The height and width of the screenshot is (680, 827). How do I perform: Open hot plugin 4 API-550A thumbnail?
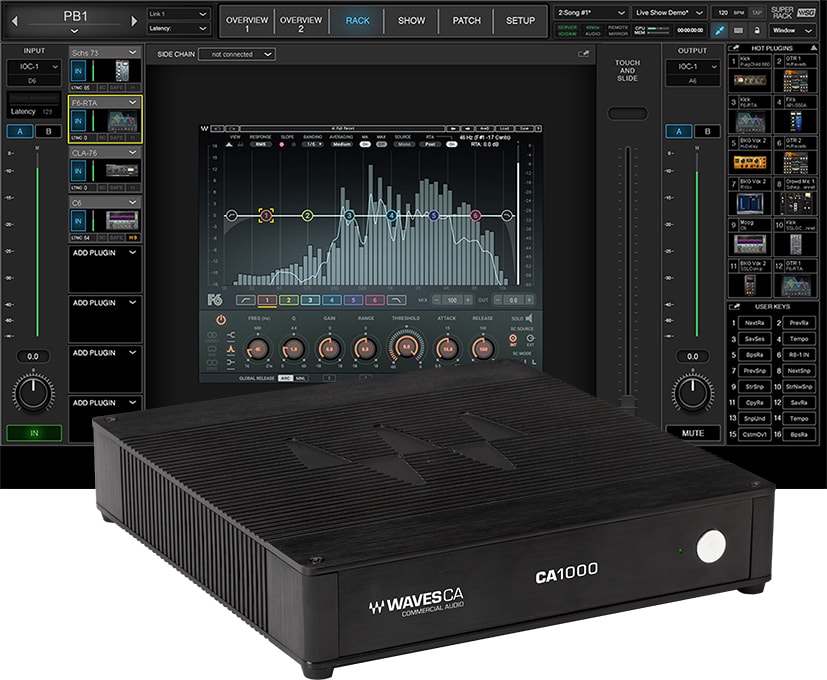[x=795, y=121]
